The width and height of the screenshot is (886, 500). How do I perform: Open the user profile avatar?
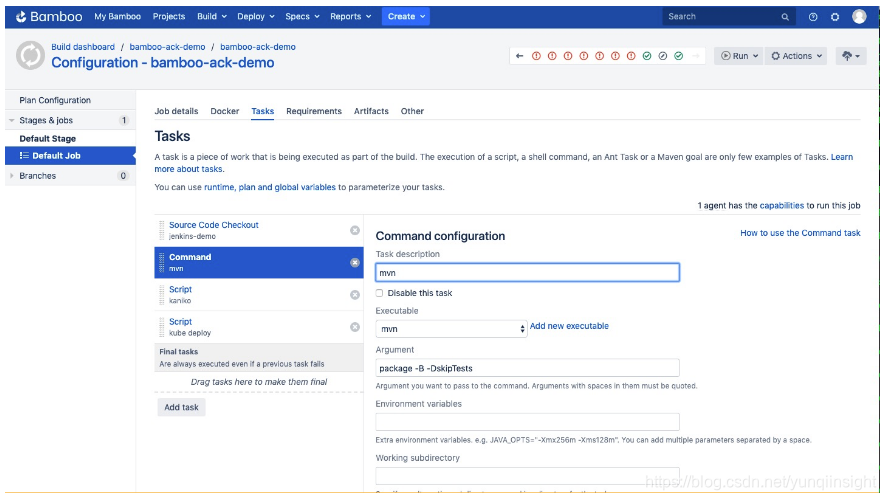click(x=859, y=16)
